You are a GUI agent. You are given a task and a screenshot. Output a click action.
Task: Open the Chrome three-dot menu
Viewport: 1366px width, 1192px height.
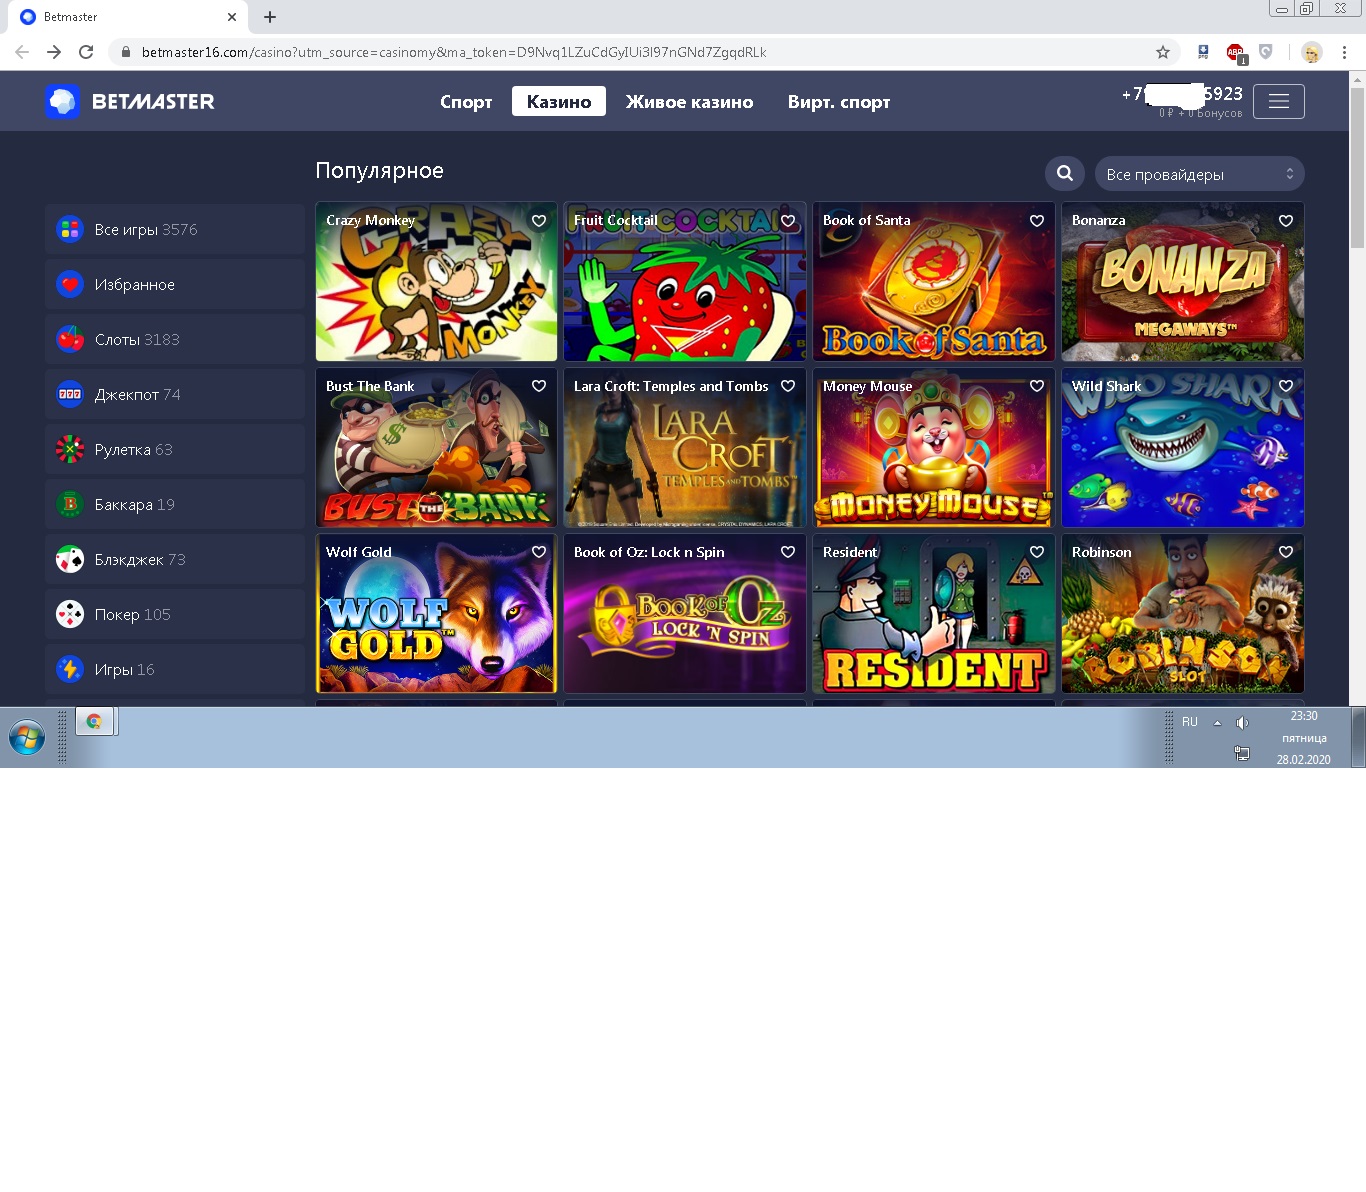tap(1345, 52)
